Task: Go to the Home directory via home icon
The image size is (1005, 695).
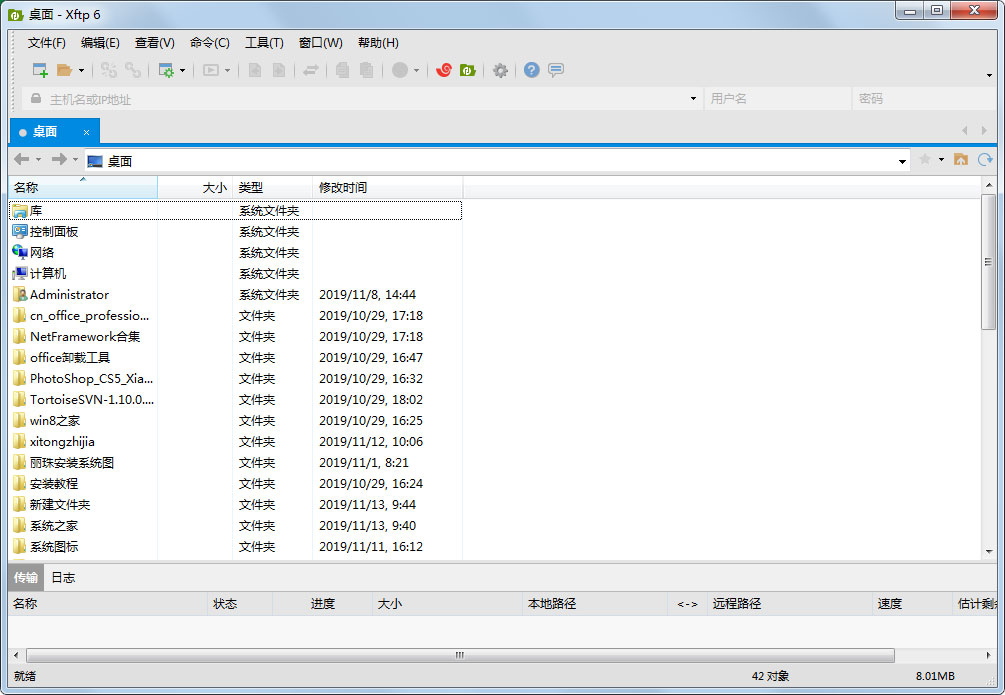Action: click(x=961, y=159)
